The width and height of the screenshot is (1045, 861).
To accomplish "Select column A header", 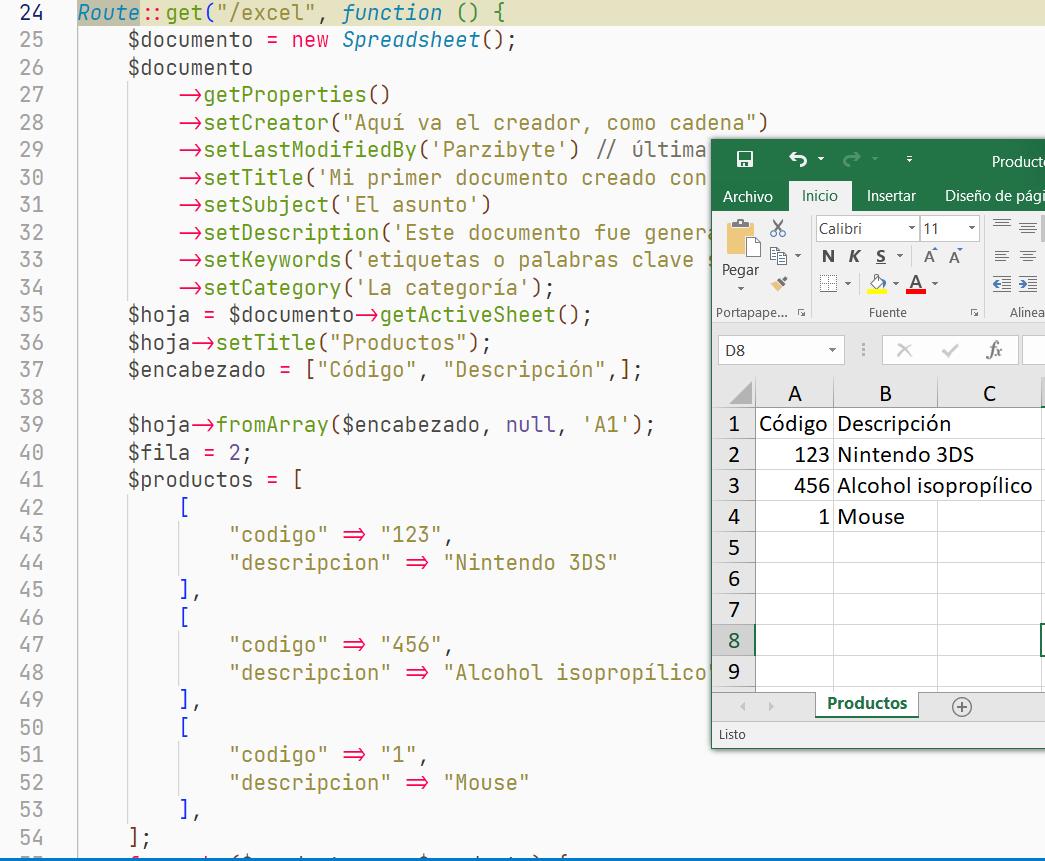I will [x=794, y=394].
